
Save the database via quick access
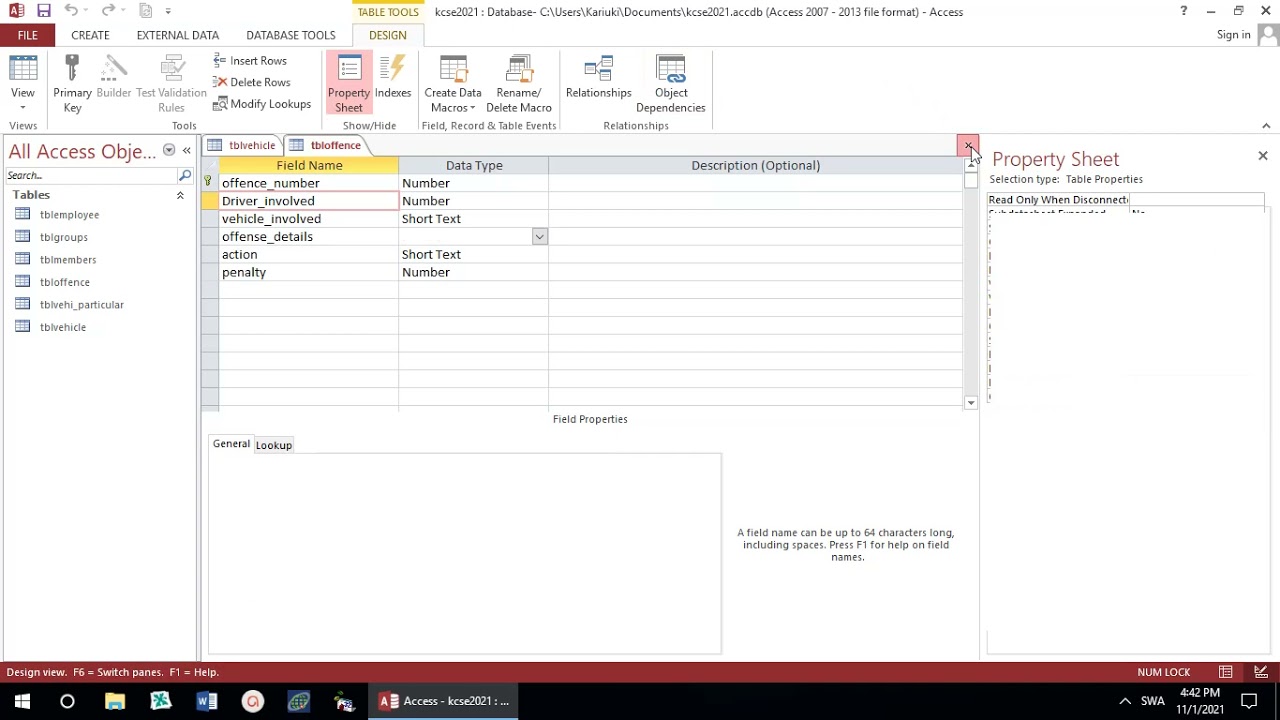(44, 11)
